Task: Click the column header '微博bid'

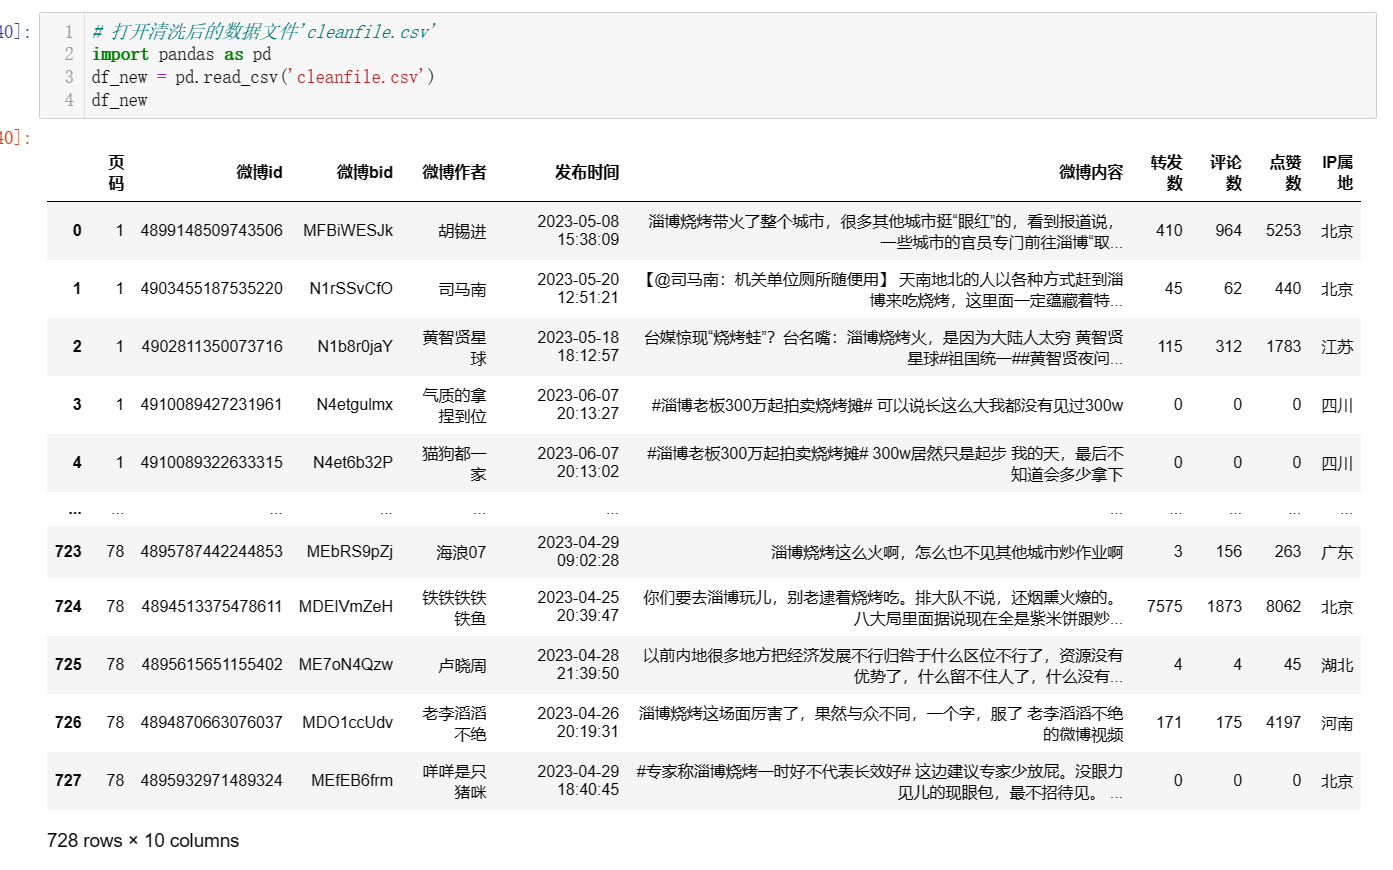Action: coord(365,172)
